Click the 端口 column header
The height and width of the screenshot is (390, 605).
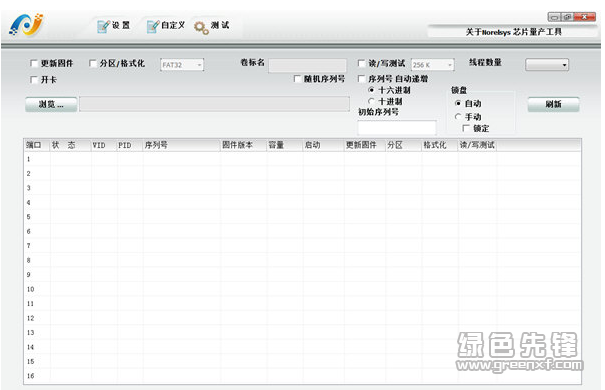pos(37,145)
